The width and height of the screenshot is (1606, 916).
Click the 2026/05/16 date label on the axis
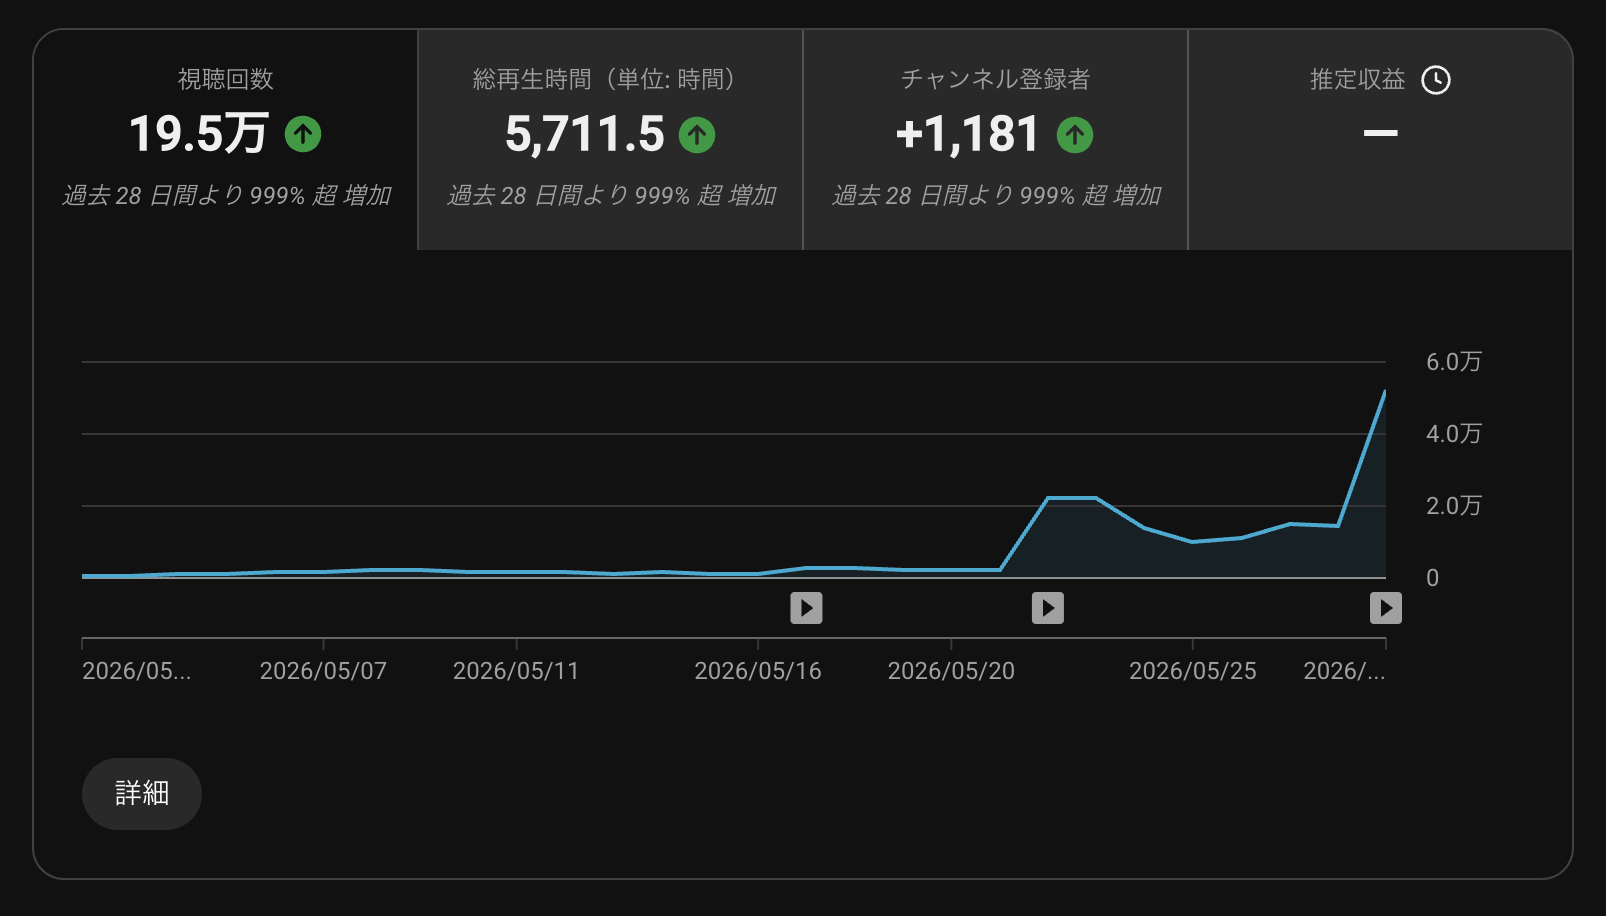click(758, 671)
